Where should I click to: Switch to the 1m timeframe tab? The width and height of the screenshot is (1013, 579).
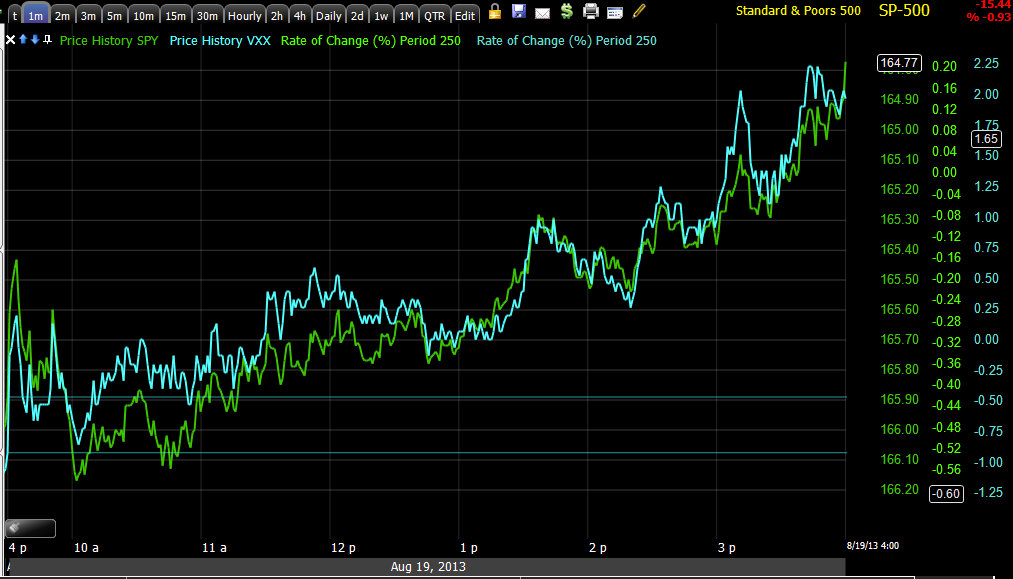tap(36, 16)
